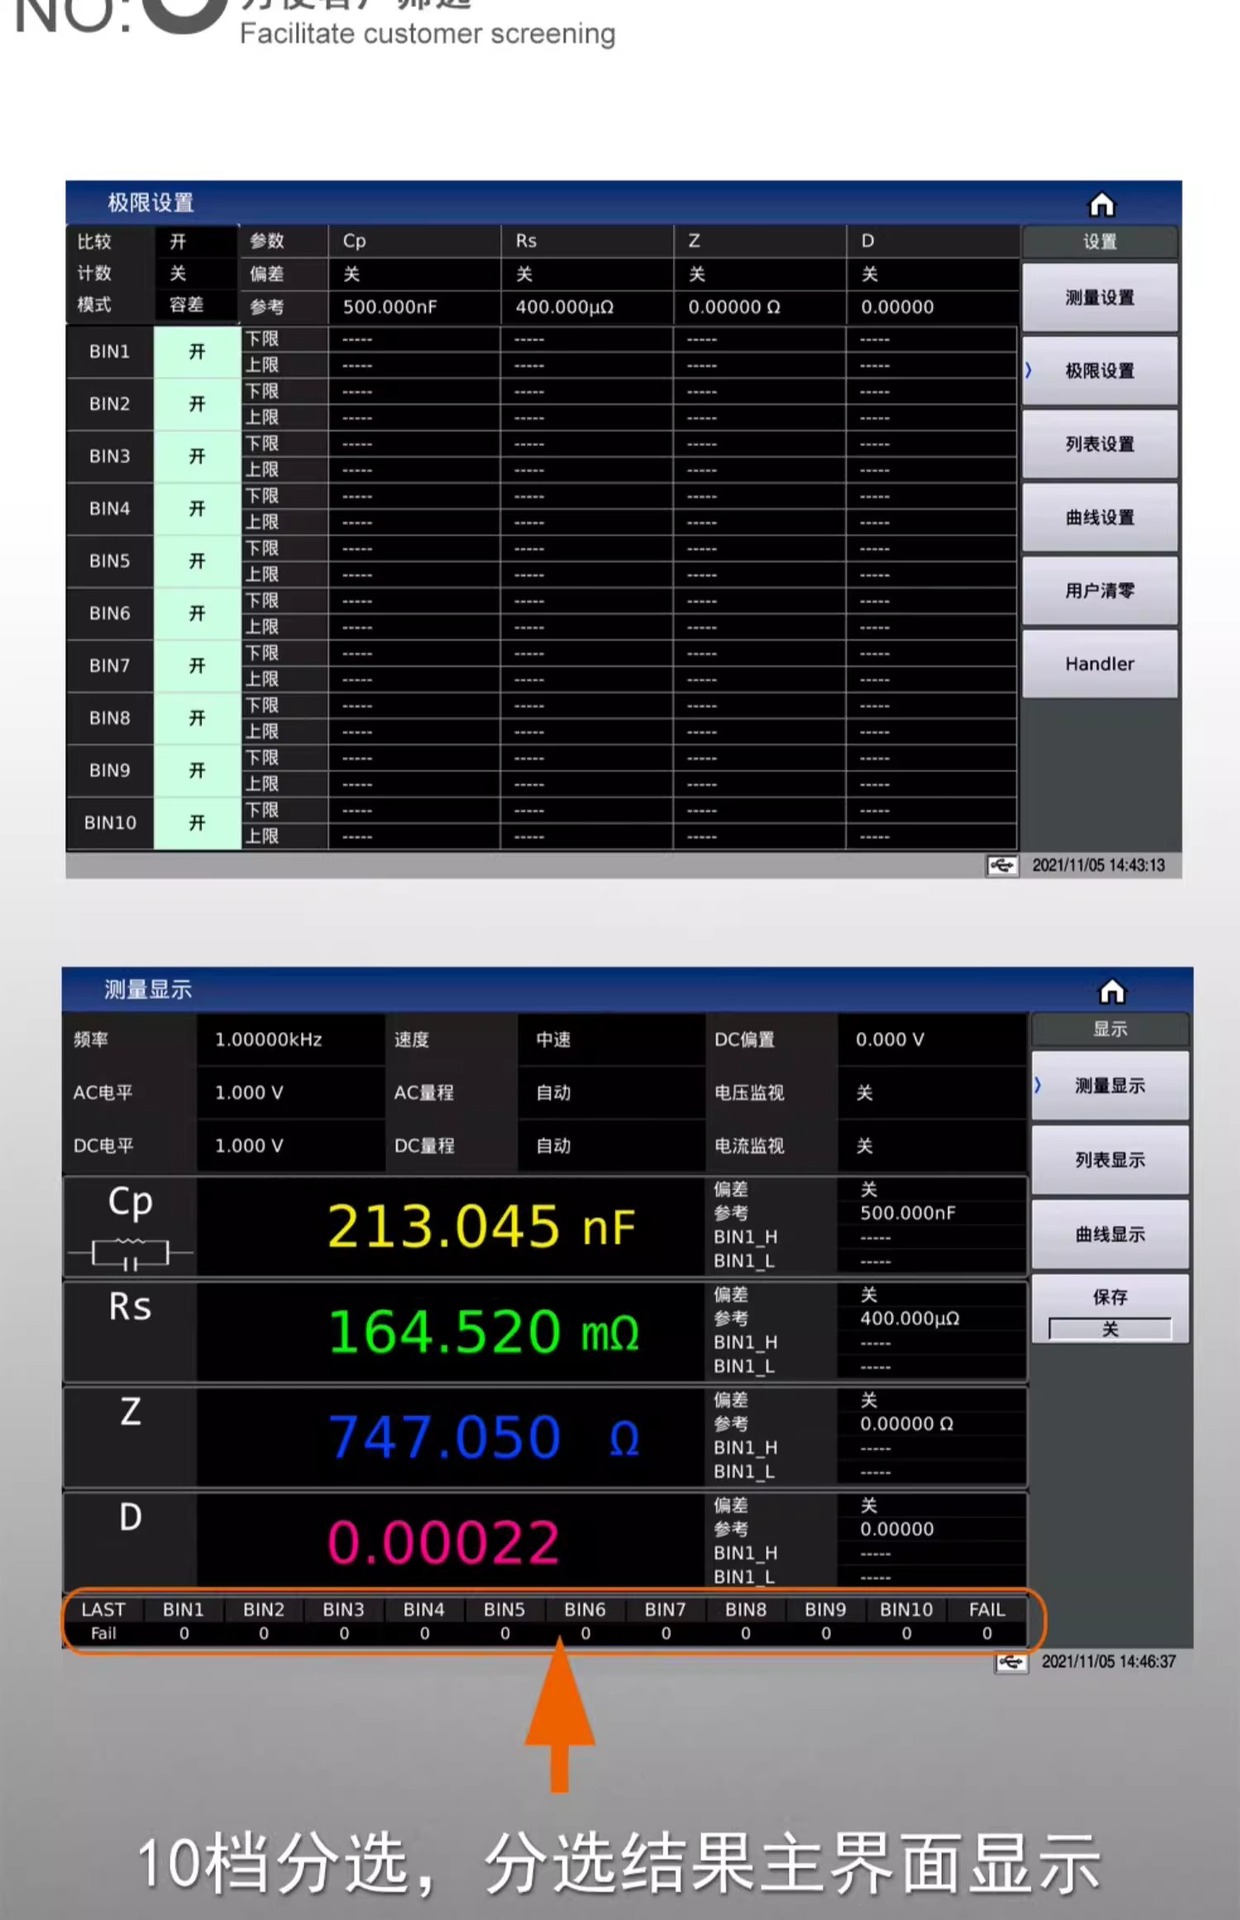Click Z reading 747.050 Ω
The width and height of the screenshot is (1240, 1920).
coord(484,1438)
